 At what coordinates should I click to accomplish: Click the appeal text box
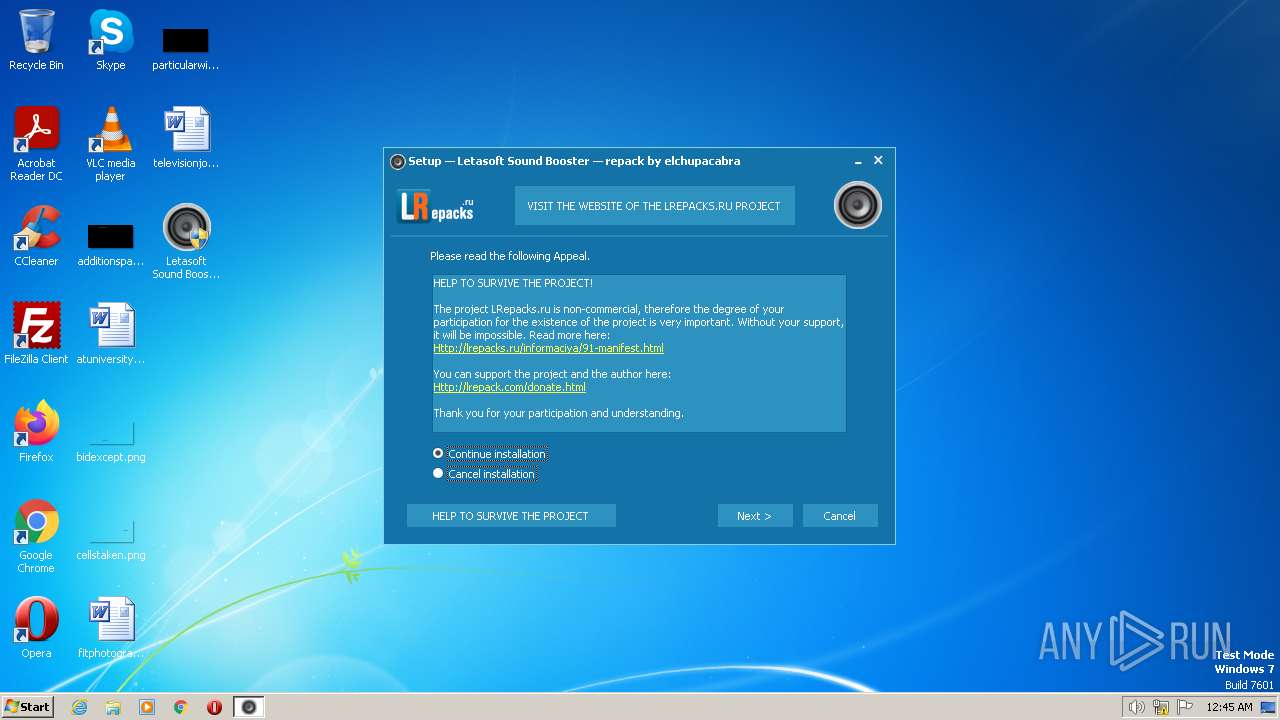(639, 353)
